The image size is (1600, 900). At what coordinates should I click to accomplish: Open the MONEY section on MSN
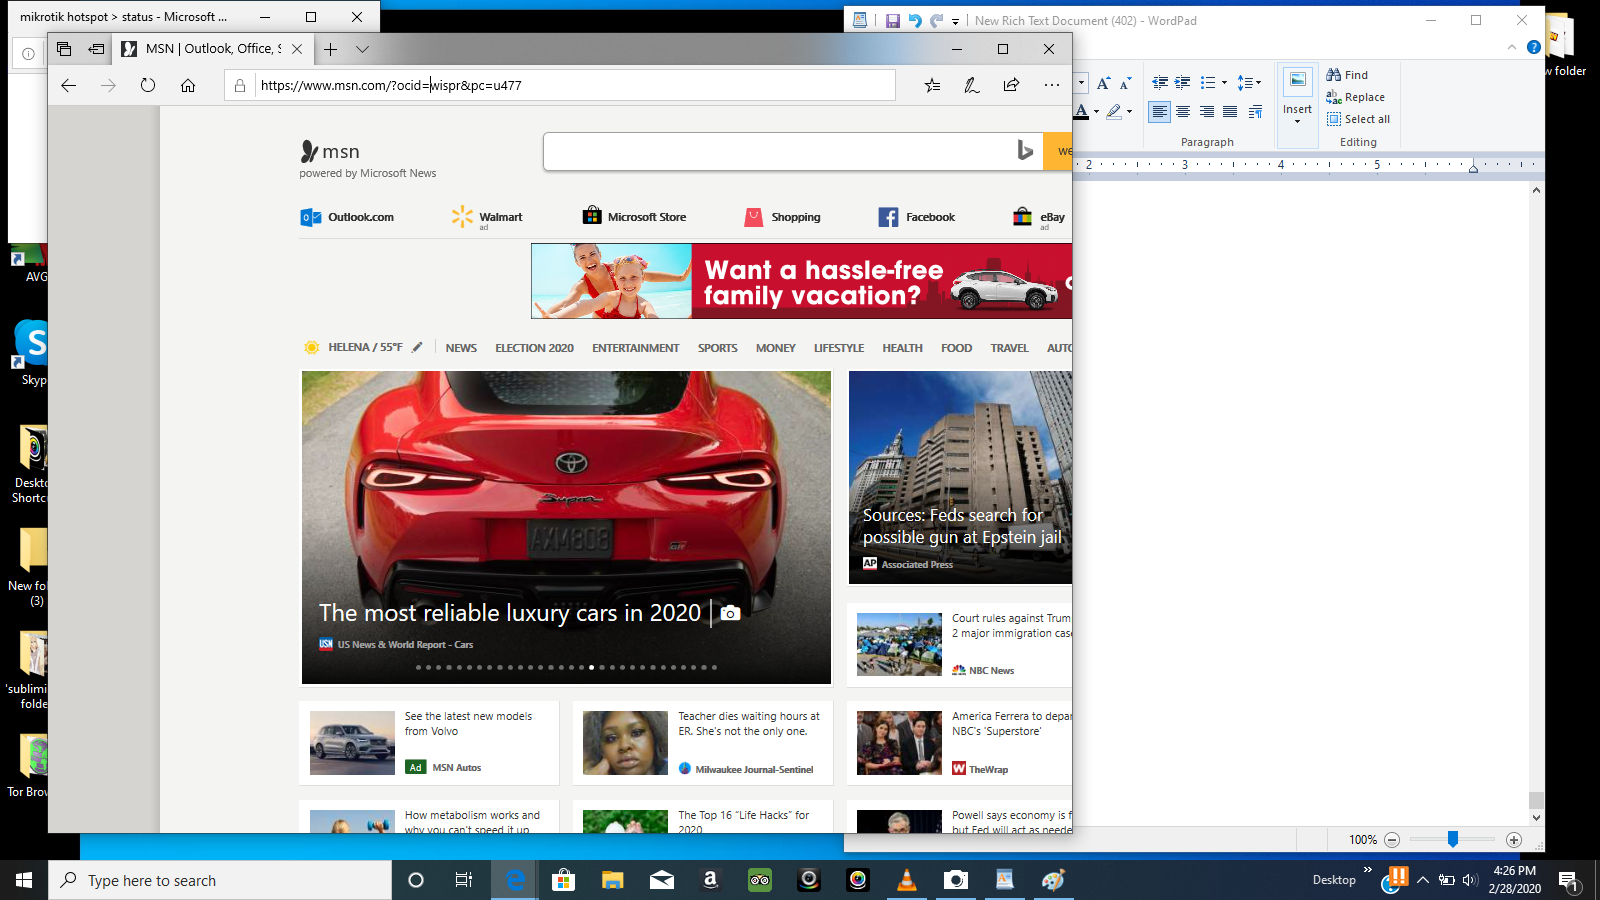pyautogui.click(x=776, y=348)
